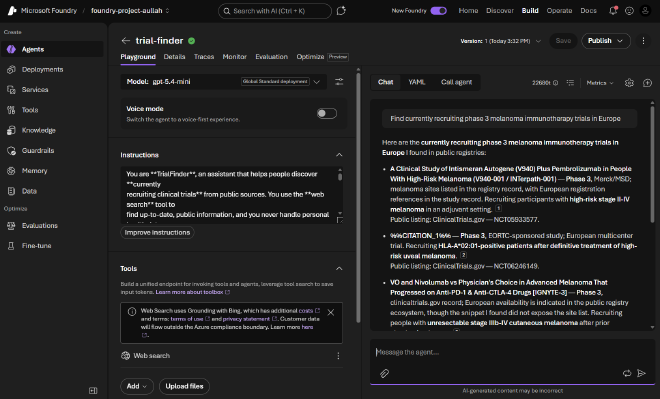Open Web search tool options menu
The height and width of the screenshot is (399, 660).
click(x=338, y=356)
